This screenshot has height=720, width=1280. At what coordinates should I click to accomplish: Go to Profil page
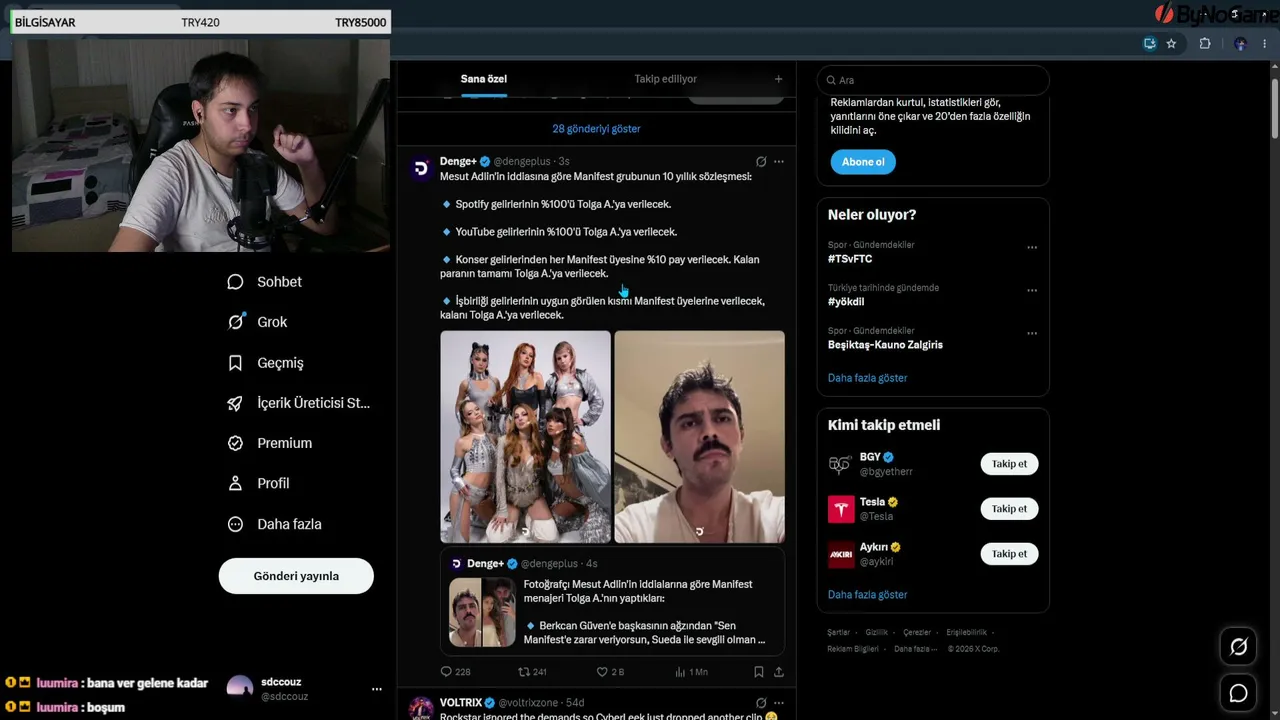[x=258, y=483]
